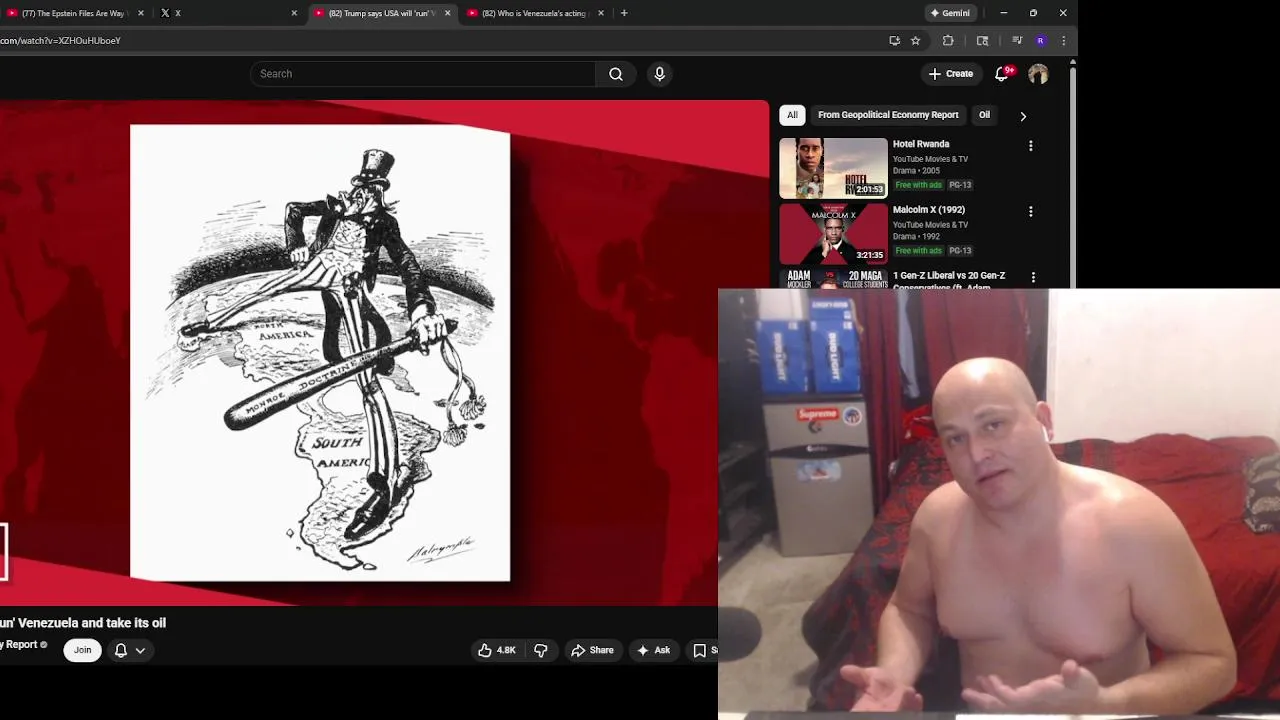Start voice search with microphone
Viewport: 1280px width, 720px height.
coord(659,74)
